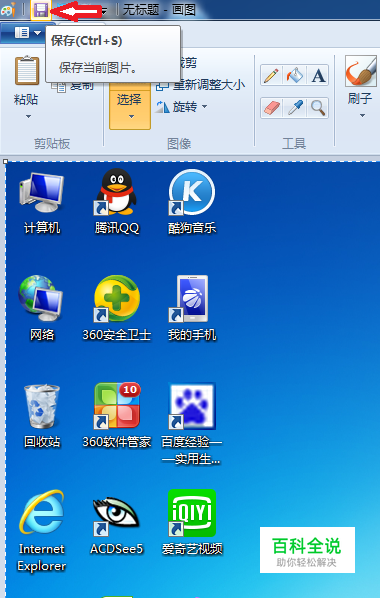Select the Pencil tool
This screenshot has width=380, height=598.
(271, 75)
